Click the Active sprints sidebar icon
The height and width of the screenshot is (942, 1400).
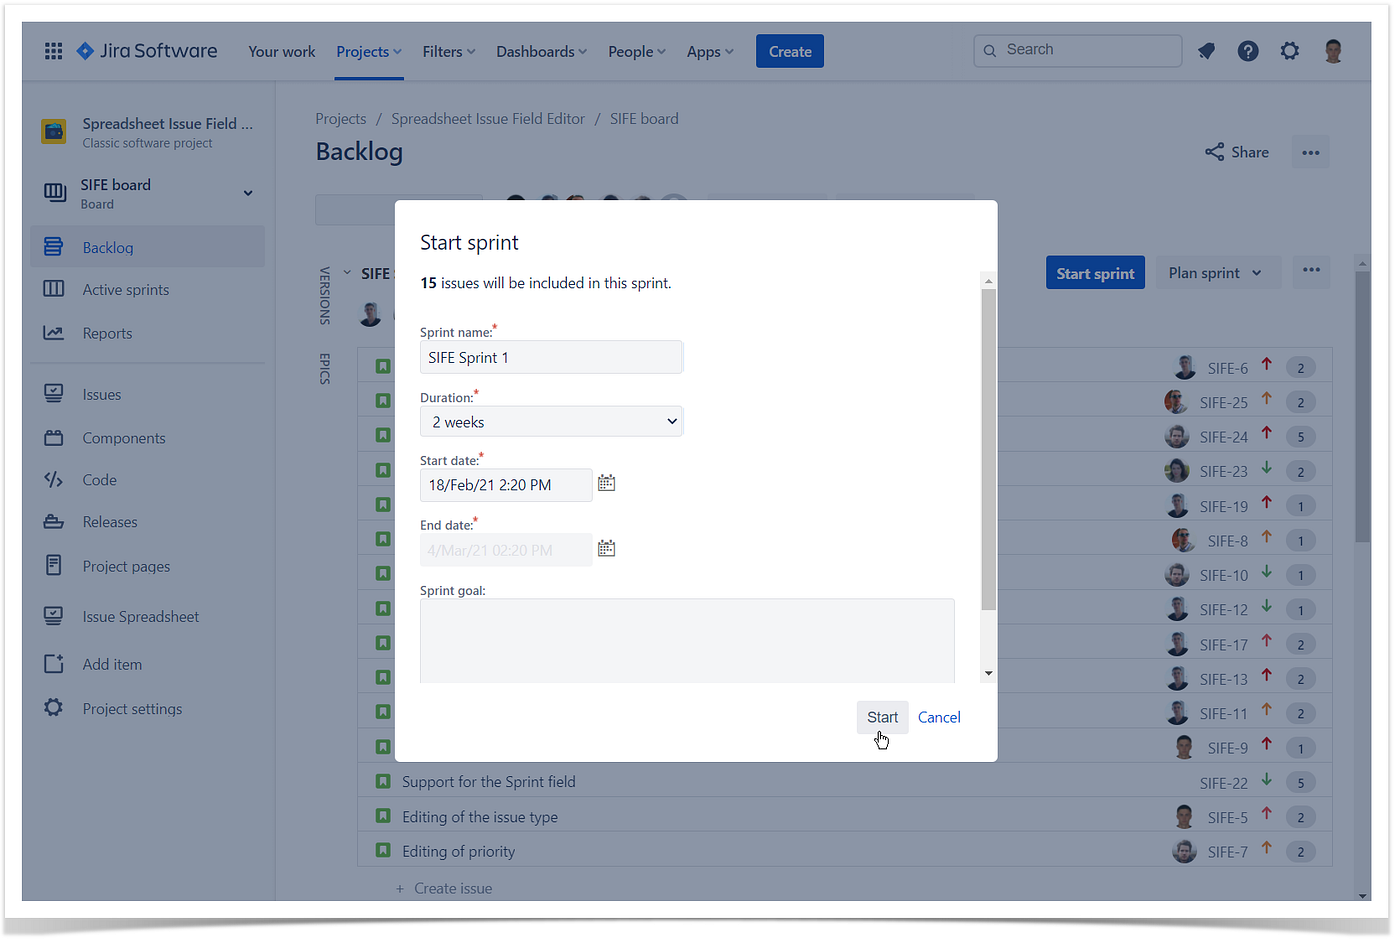[x=54, y=289]
